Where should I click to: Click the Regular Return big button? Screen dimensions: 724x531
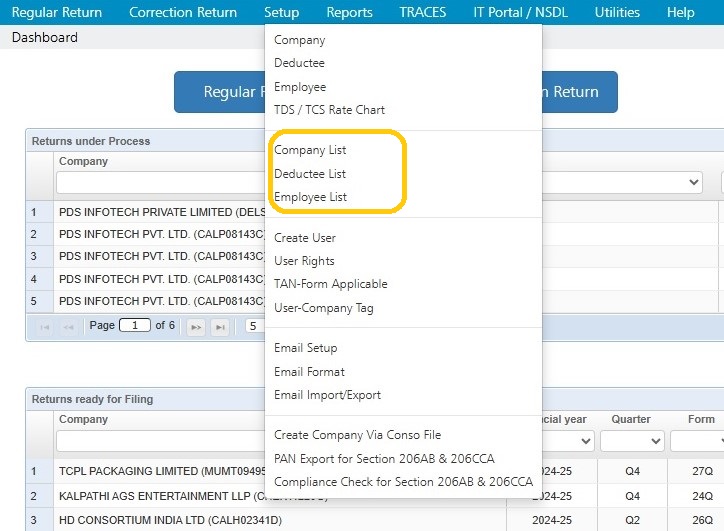coord(220,92)
